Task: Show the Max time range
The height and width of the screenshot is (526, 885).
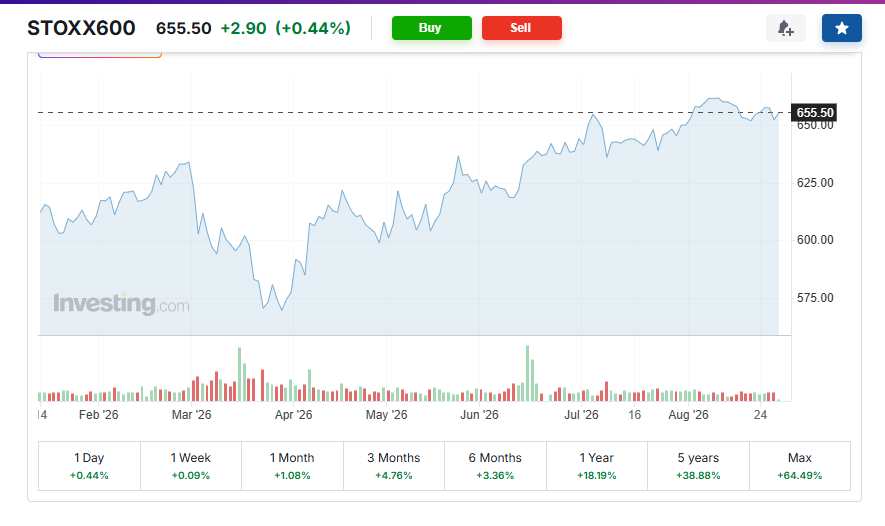Action: point(800,466)
